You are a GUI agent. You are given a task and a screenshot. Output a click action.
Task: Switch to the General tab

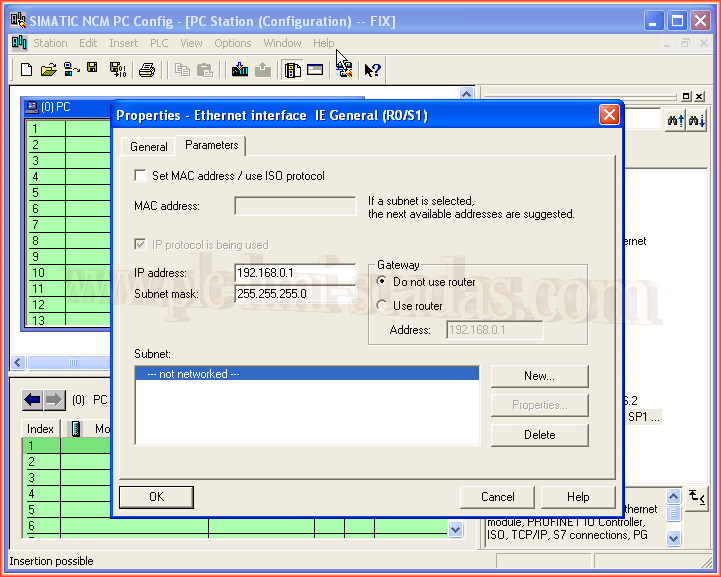149,147
